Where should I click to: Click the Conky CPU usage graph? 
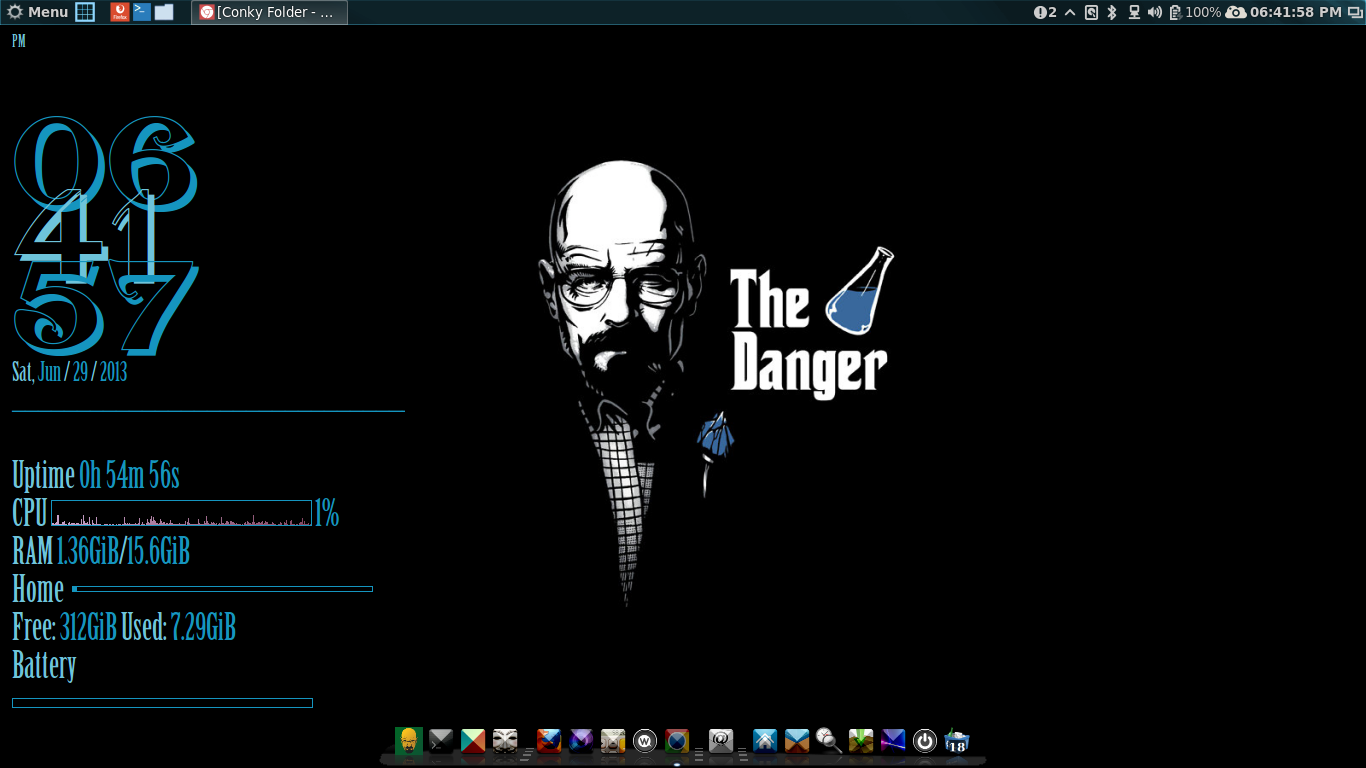coord(182,513)
